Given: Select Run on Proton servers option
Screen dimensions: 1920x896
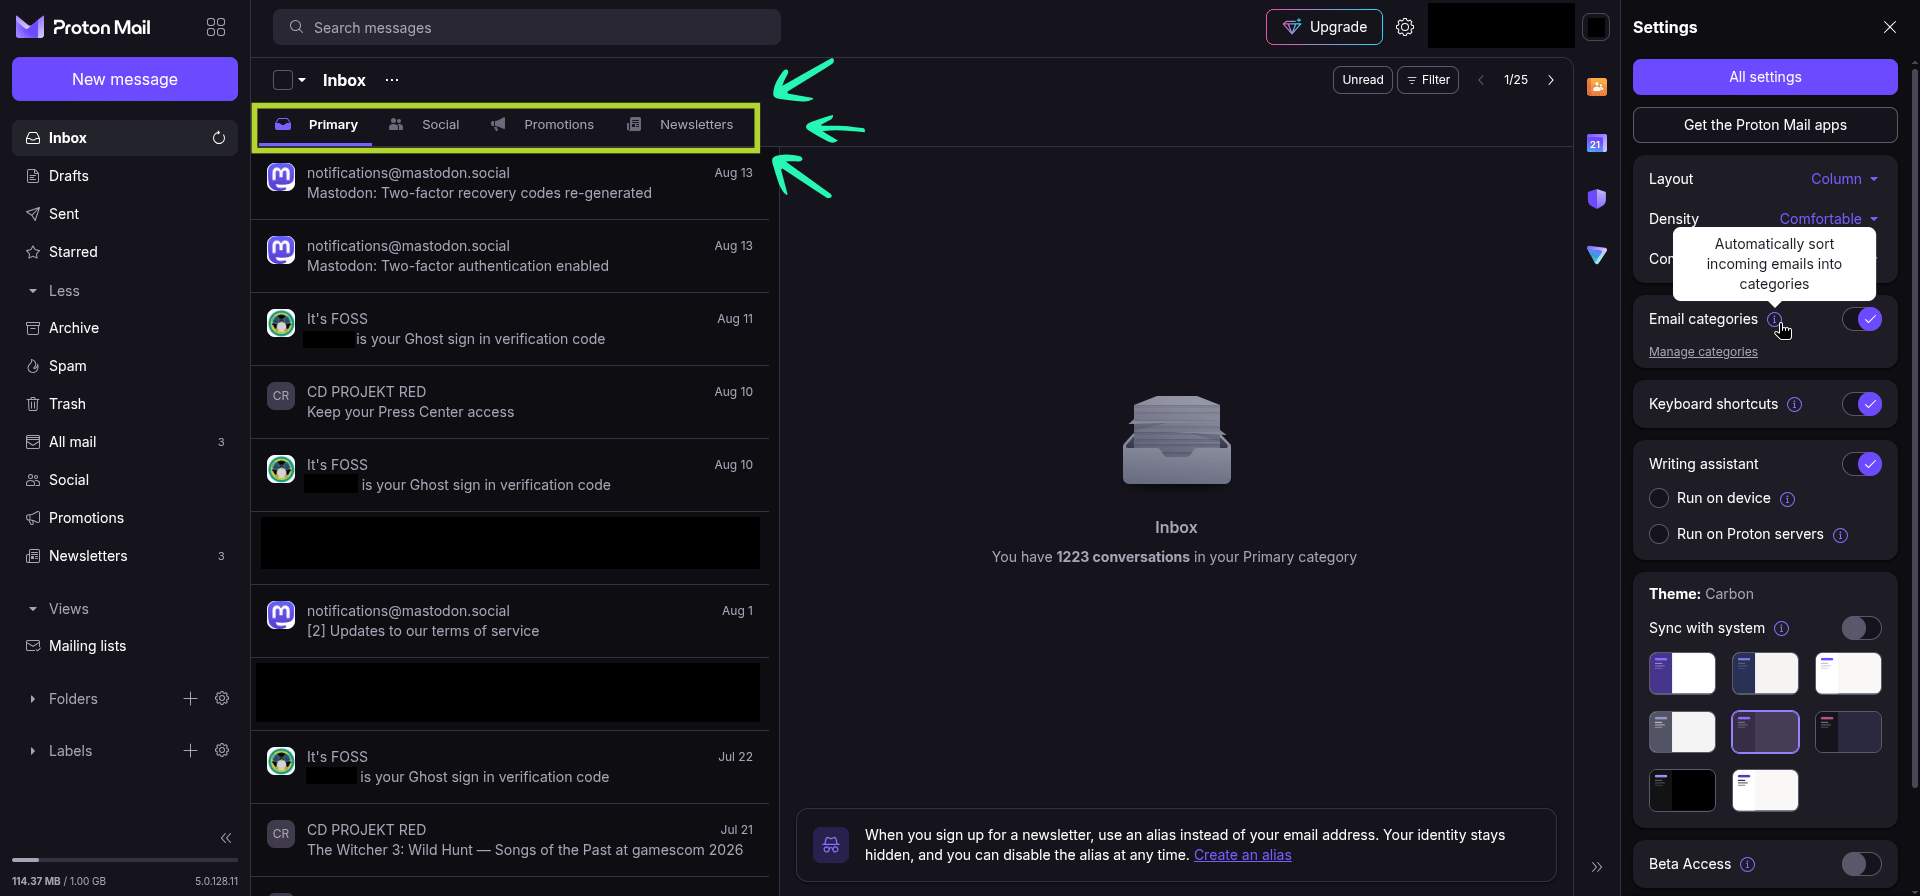Looking at the screenshot, I should [x=1659, y=534].
